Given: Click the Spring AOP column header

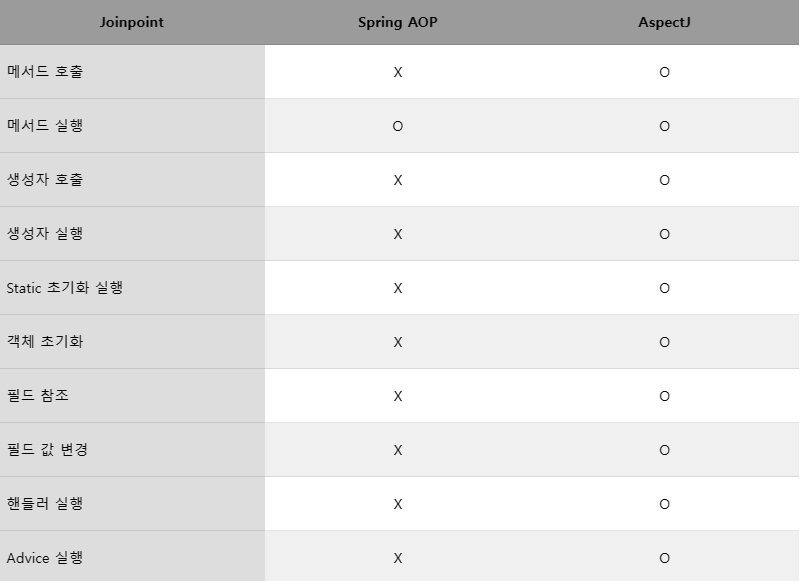Looking at the screenshot, I should tap(397, 22).
